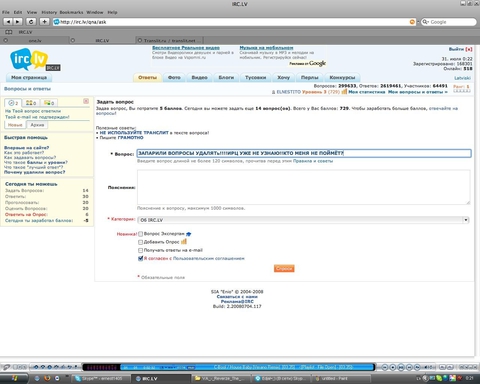Image resolution: width=480 pixels, height=384 pixels.
Task: Open the Bookmarks menu
Action: (x=71, y=12)
